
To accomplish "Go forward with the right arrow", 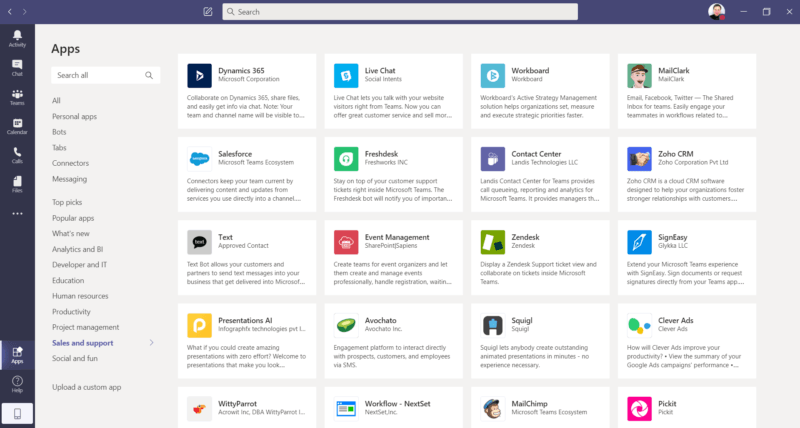I will click(x=24, y=11).
